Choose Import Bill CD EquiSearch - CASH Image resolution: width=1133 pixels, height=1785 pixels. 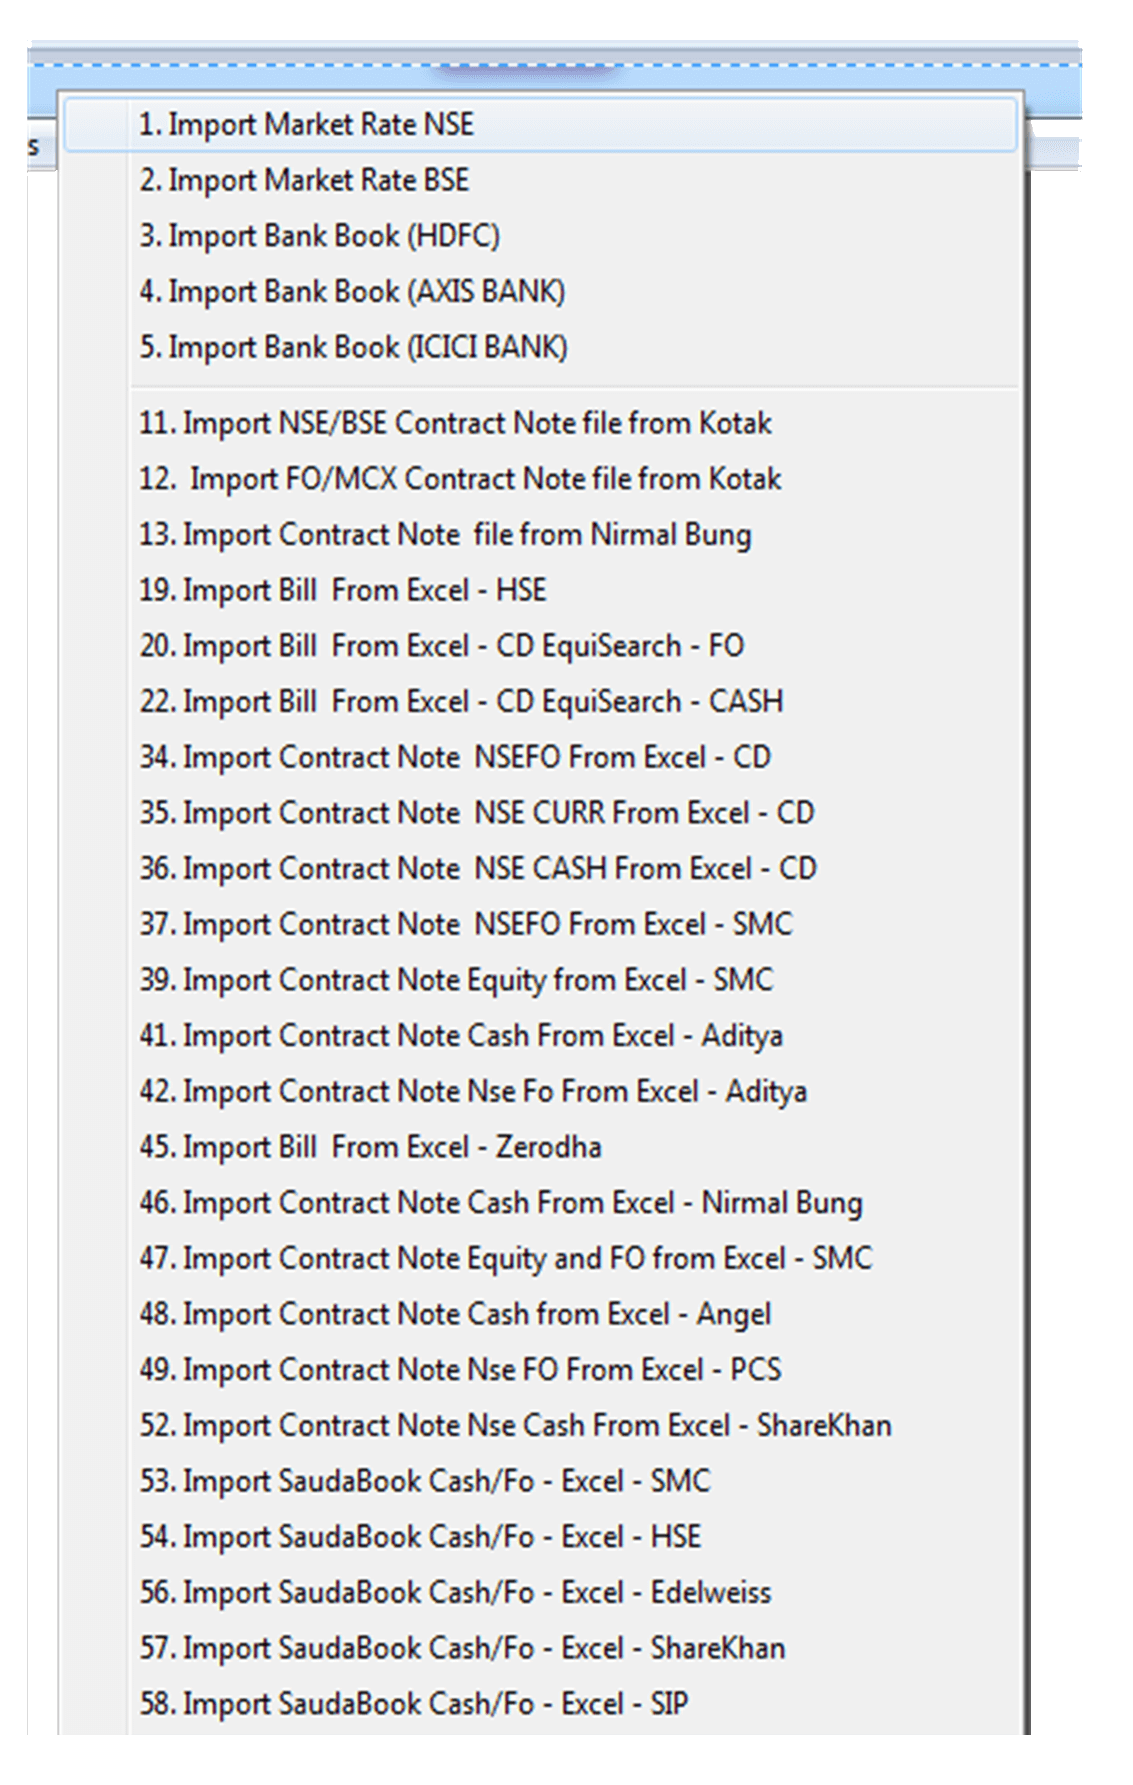pos(541,702)
